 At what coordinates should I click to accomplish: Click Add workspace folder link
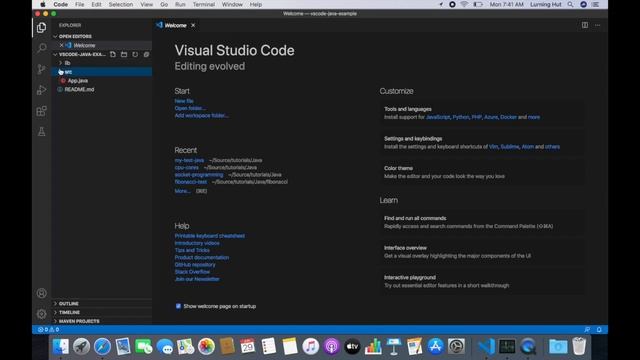[202, 116]
